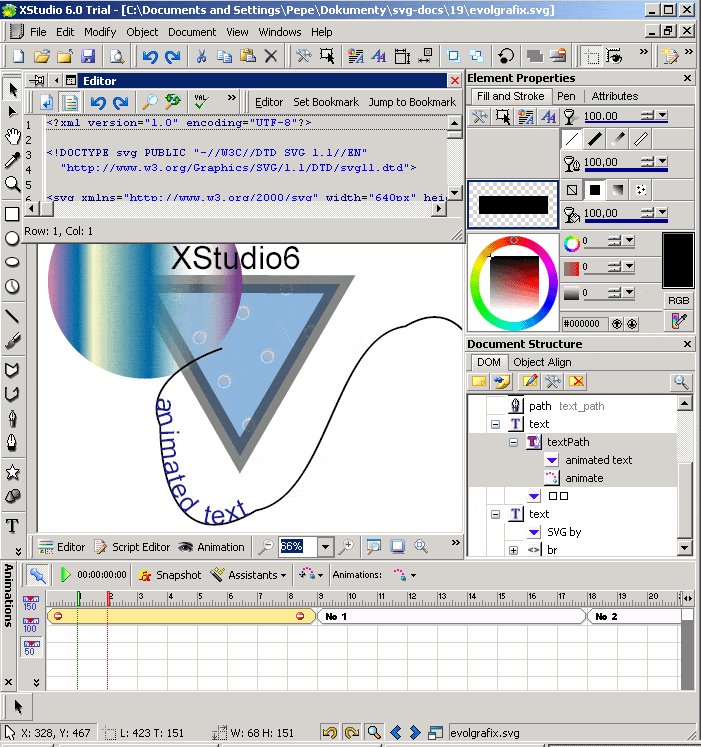Select the solid thick stroke style button
The image size is (701, 747).
pos(594,139)
